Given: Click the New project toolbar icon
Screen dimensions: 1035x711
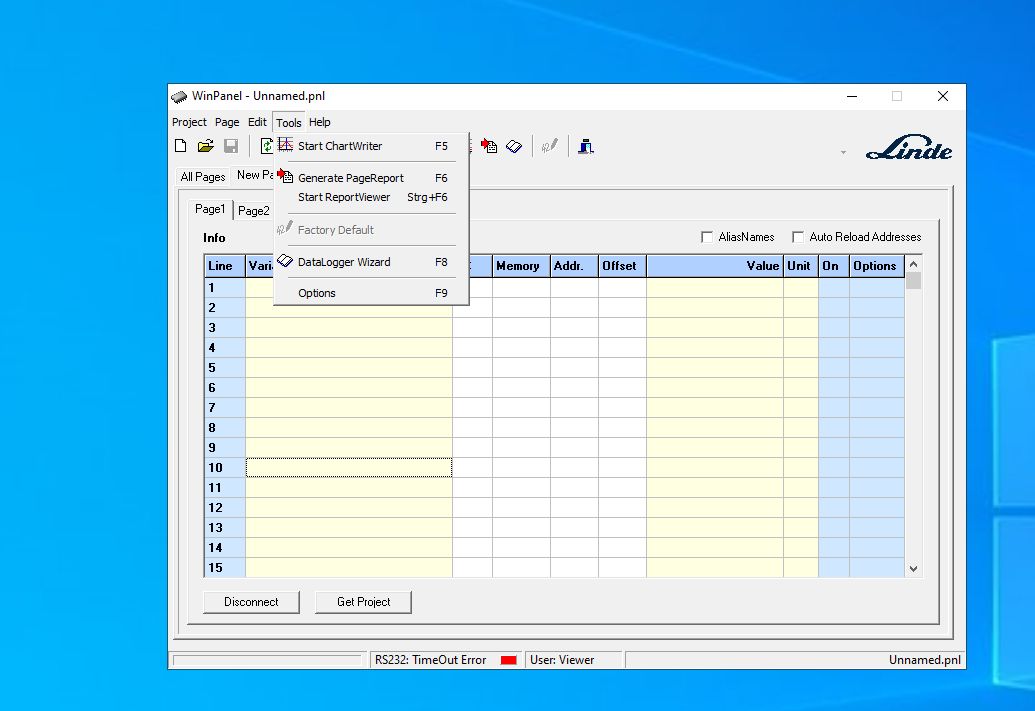Looking at the screenshot, I should point(180,146).
